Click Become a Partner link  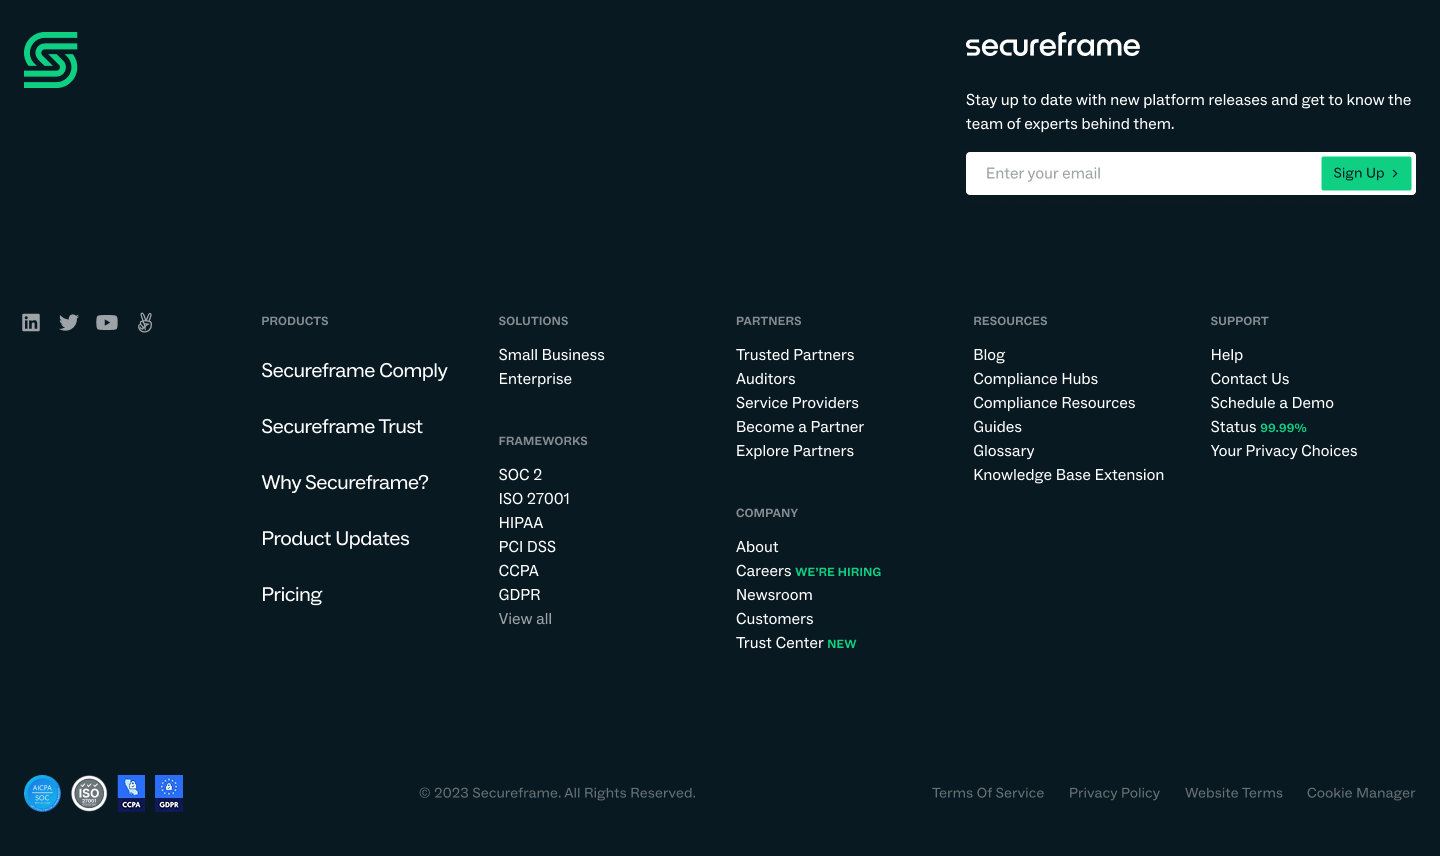(x=800, y=427)
